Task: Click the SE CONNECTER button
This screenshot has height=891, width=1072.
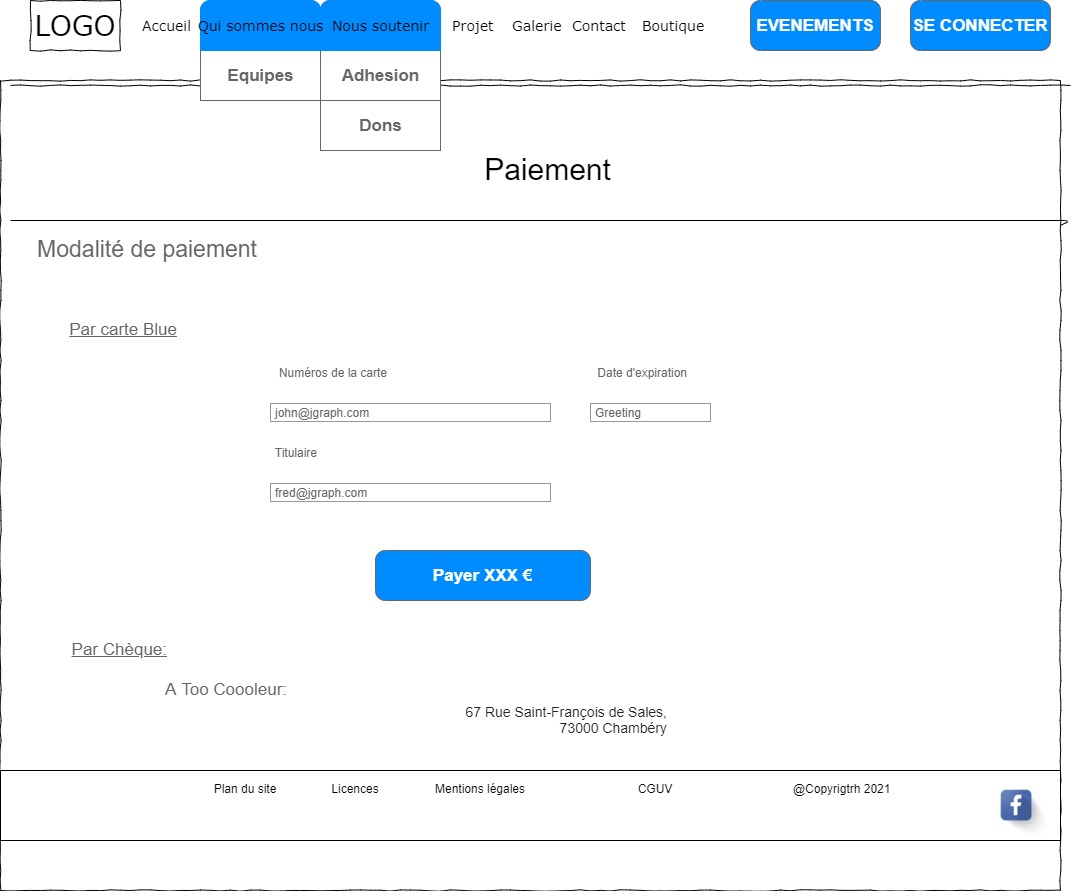Action: [x=979, y=26]
